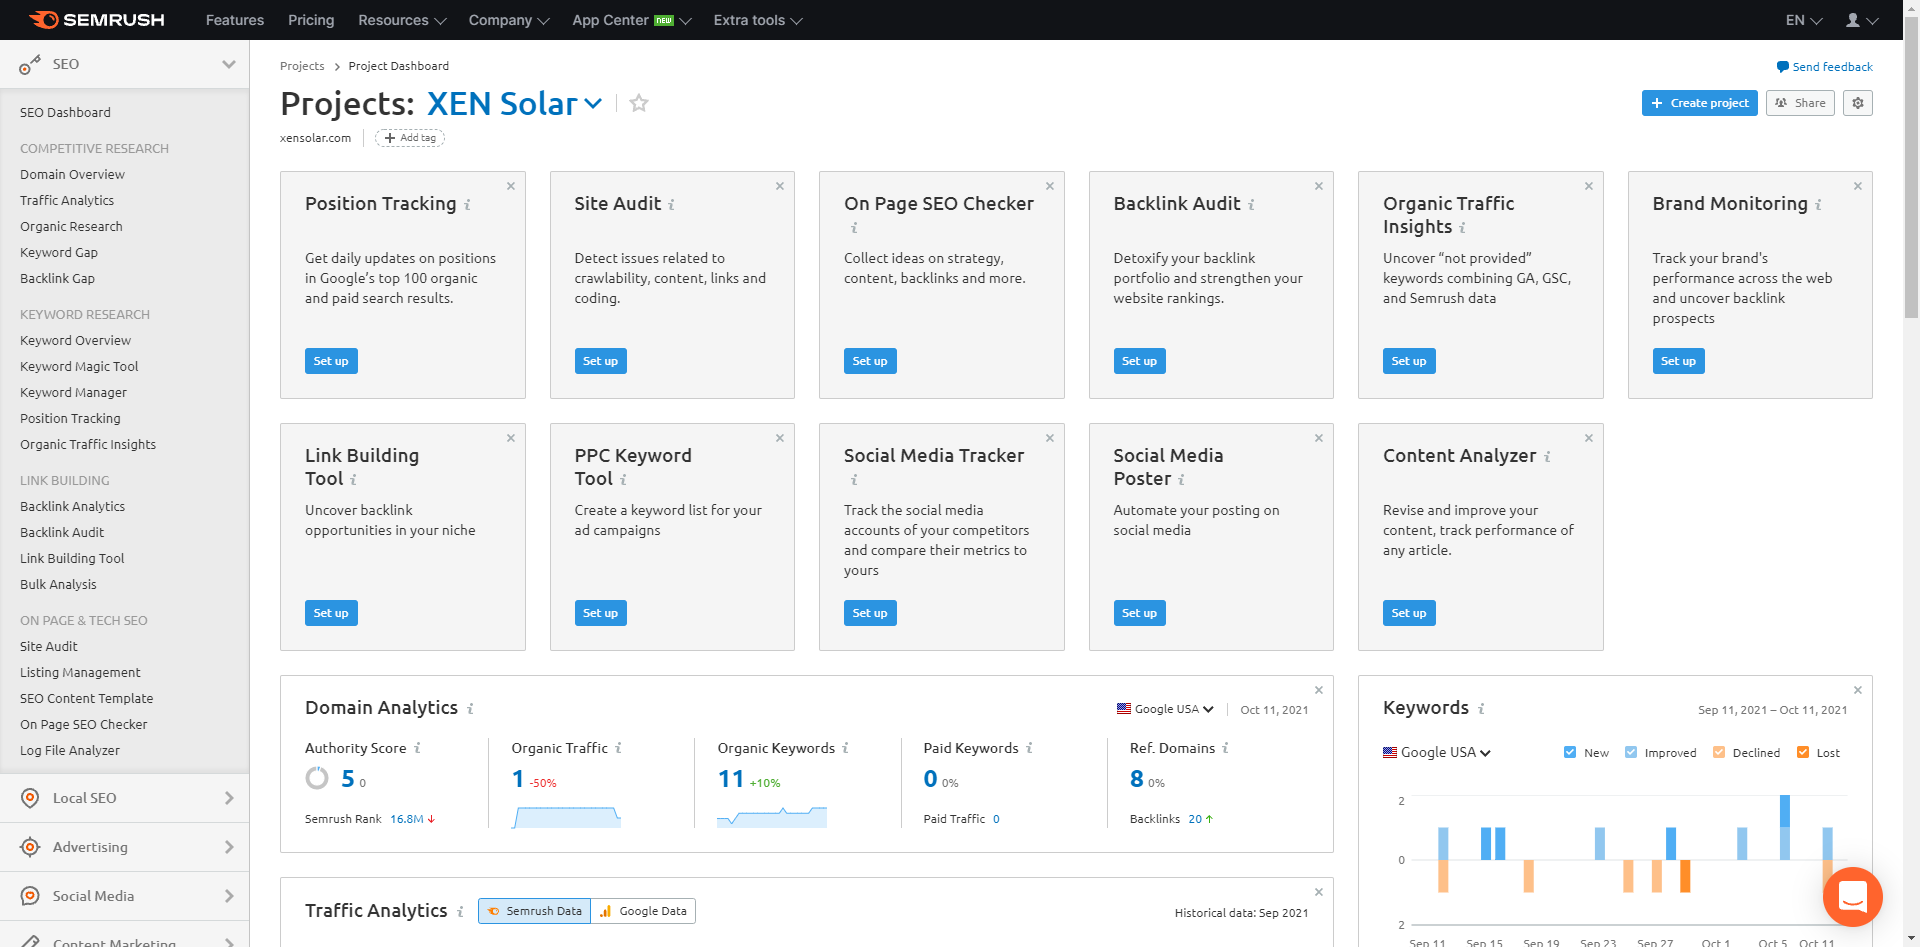Add a tag to the project
1920x947 pixels.
point(410,138)
